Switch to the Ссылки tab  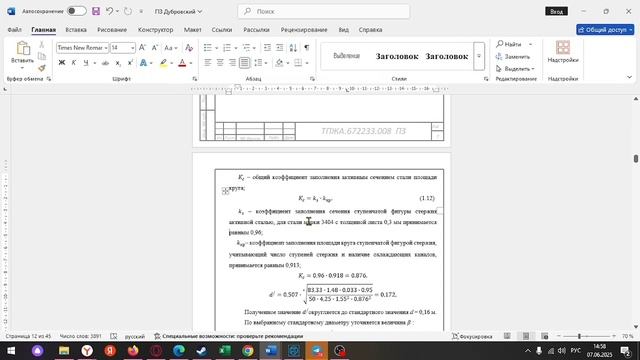pos(222,30)
